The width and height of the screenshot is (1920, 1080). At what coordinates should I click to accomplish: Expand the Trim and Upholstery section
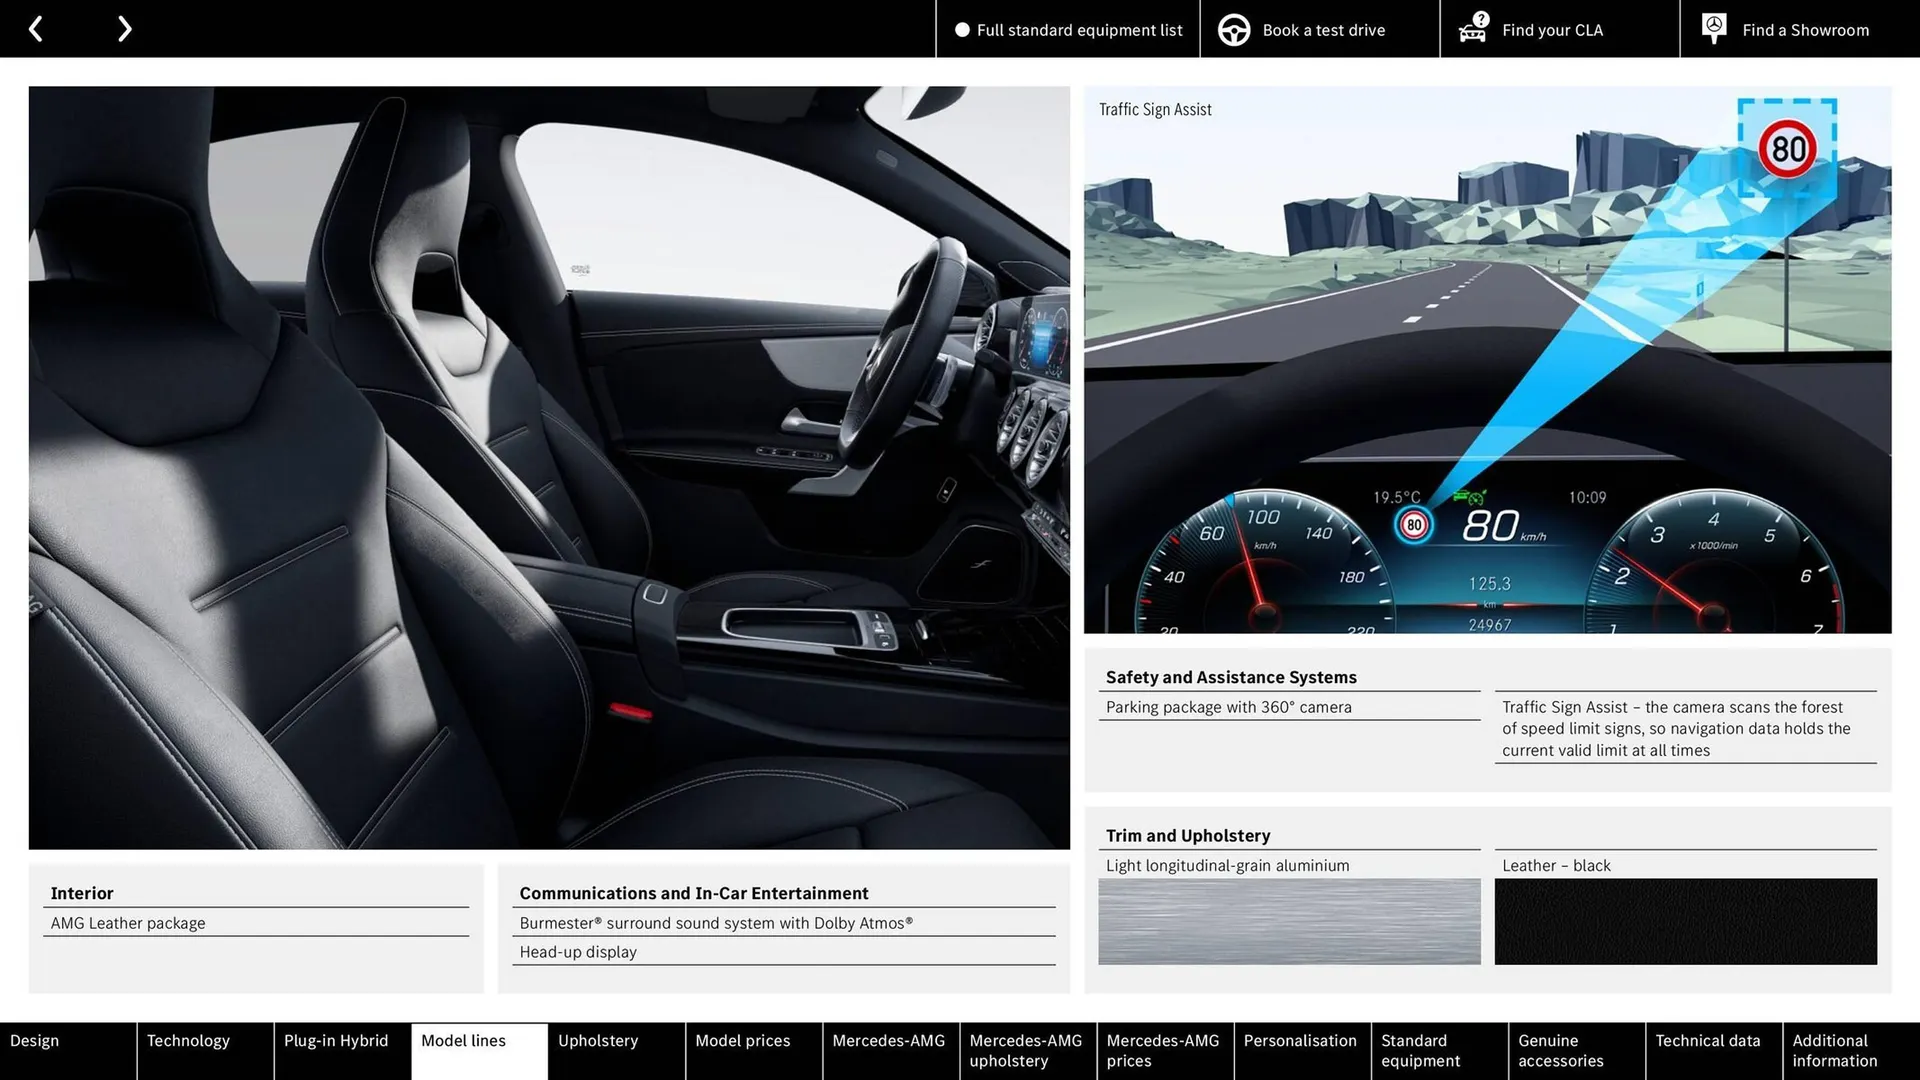1187,835
